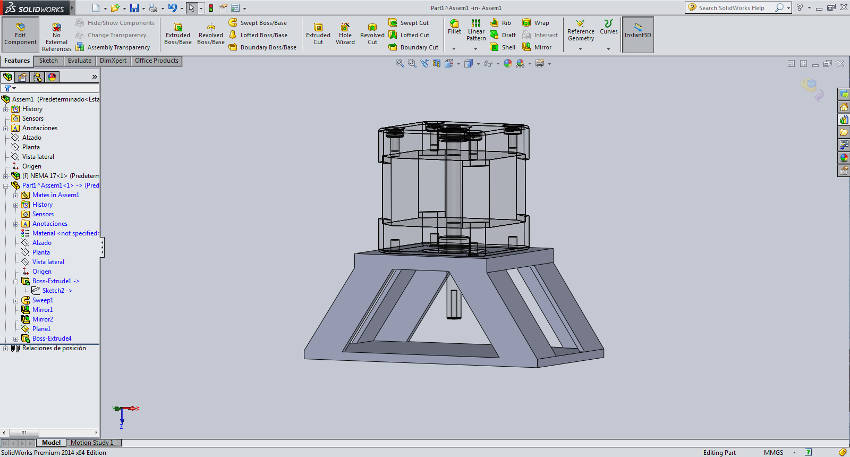850x457 pixels.
Task: Select the Draft tool
Action: coord(503,35)
